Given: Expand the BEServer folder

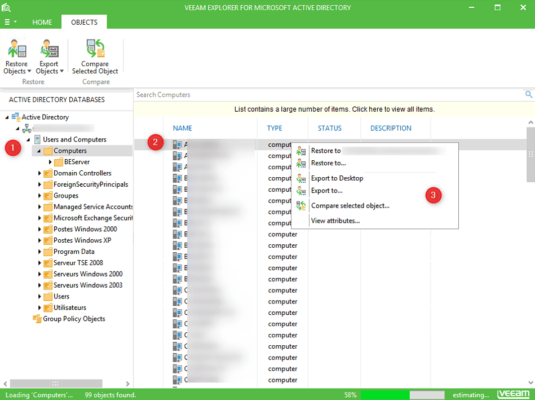Looking at the screenshot, I should pyautogui.click(x=50, y=162).
